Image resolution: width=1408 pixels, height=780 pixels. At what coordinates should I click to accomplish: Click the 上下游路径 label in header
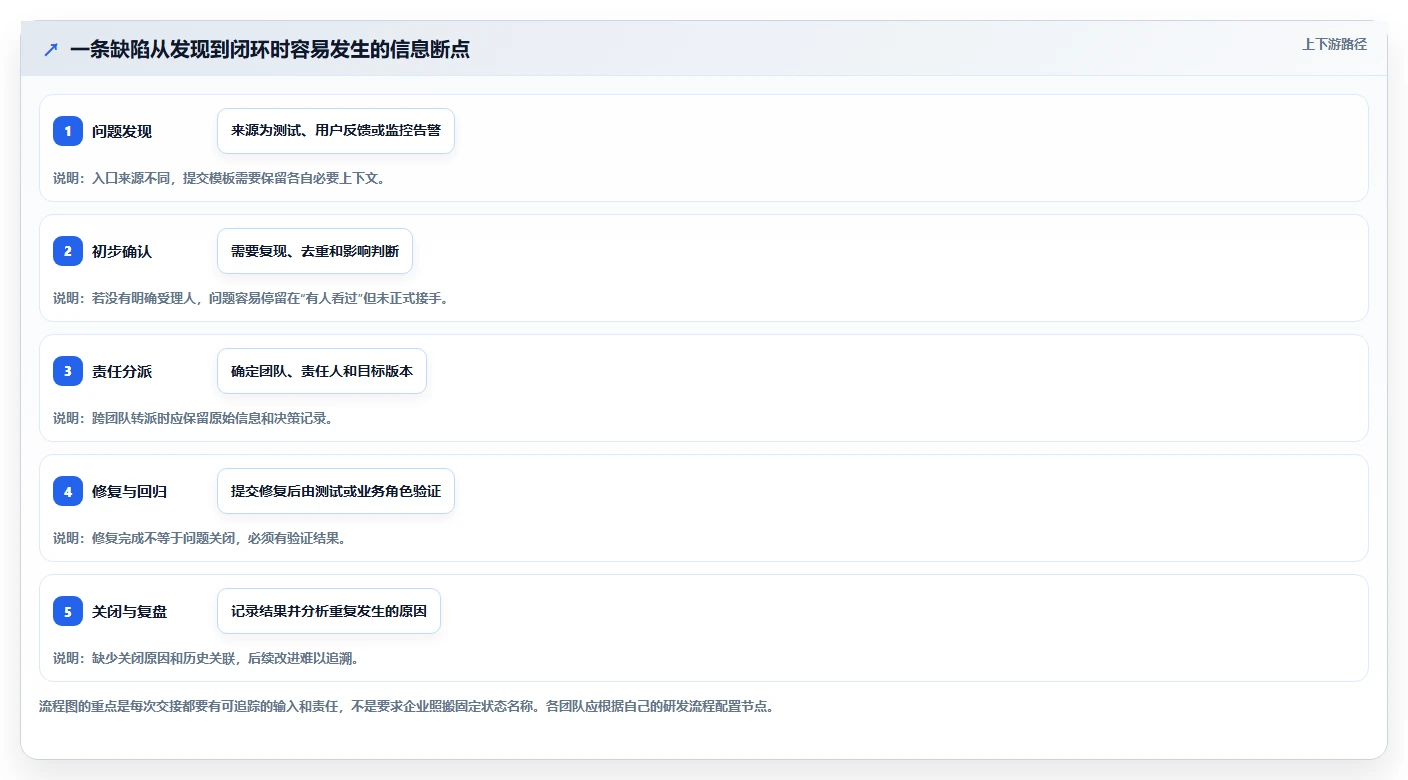click(x=1334, y=44)
